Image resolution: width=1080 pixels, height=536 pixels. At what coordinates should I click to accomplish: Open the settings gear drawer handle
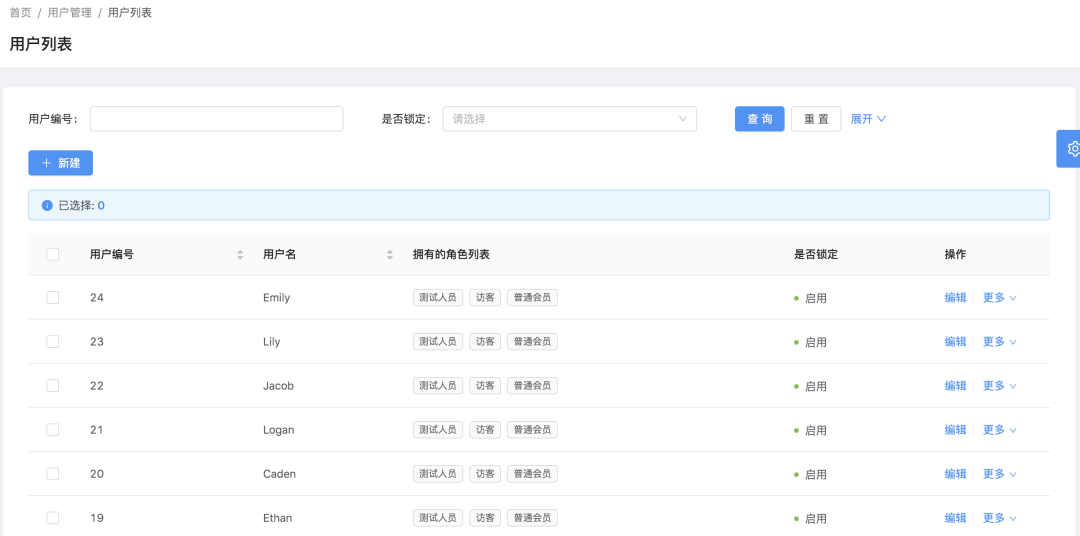click(1068, 148)
